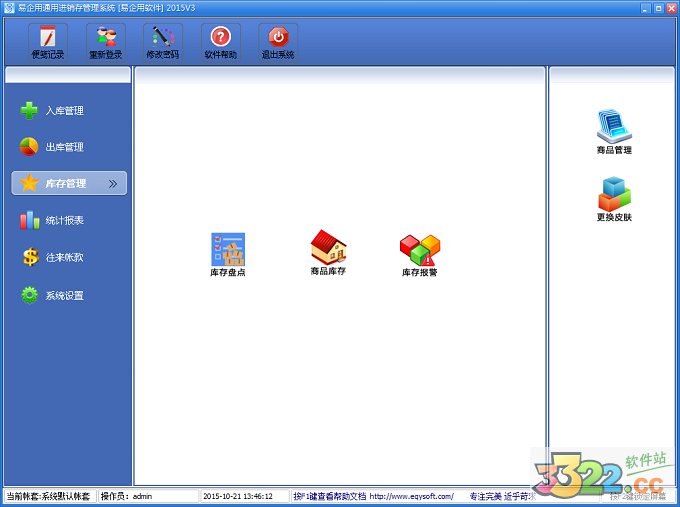Screen dimensions: 680x507
Task: Click the 重新登录 re-login icon
Action: point(106,43)
